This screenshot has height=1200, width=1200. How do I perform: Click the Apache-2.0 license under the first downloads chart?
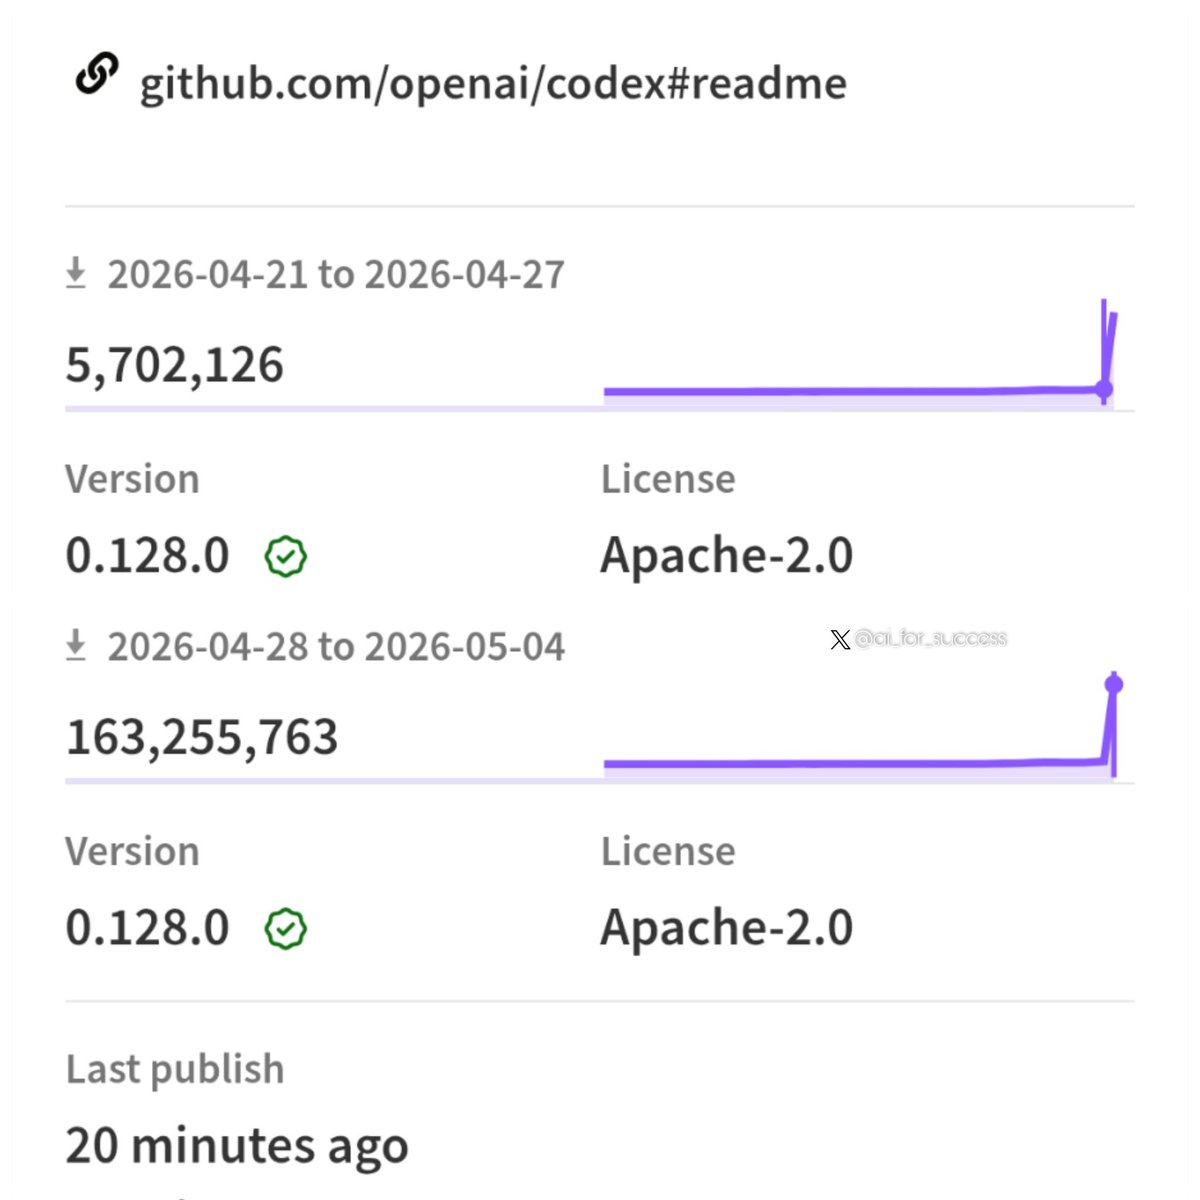pos(727,555)
